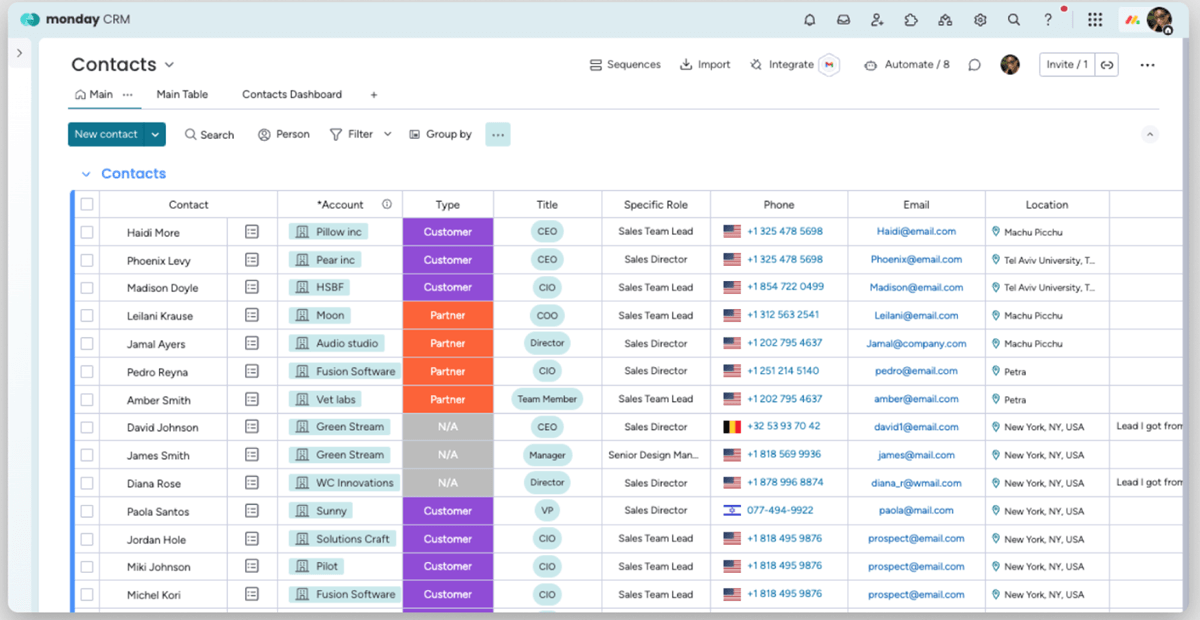Open Sequences from the board header
This screenshot has height=620, width=1200.
coord(625,65)
